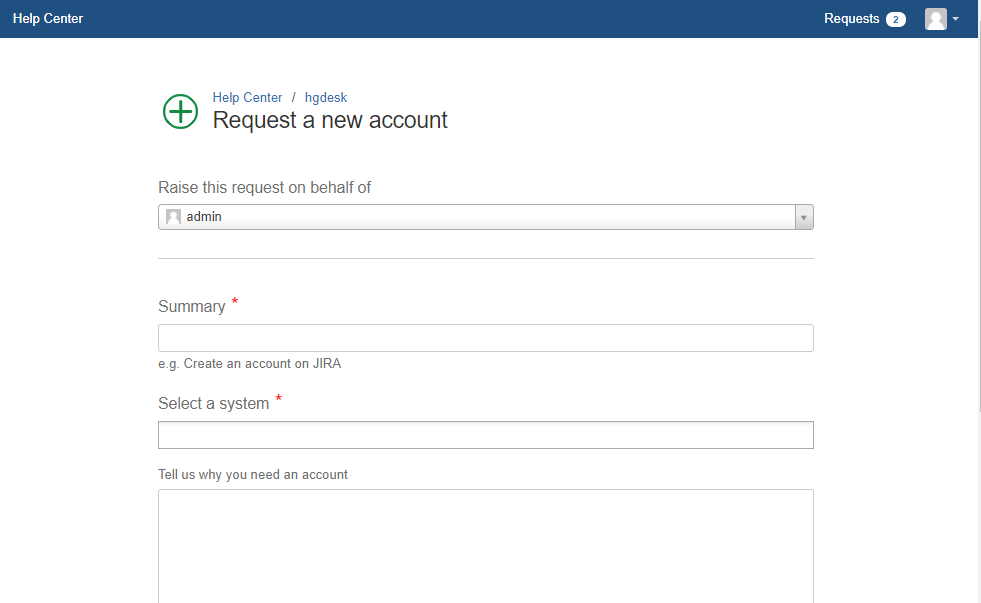Screen dimensions: 981x603
Task: Click the Raise this request on behalf of label
Action: pyautogui.click(x=264, y=188)
